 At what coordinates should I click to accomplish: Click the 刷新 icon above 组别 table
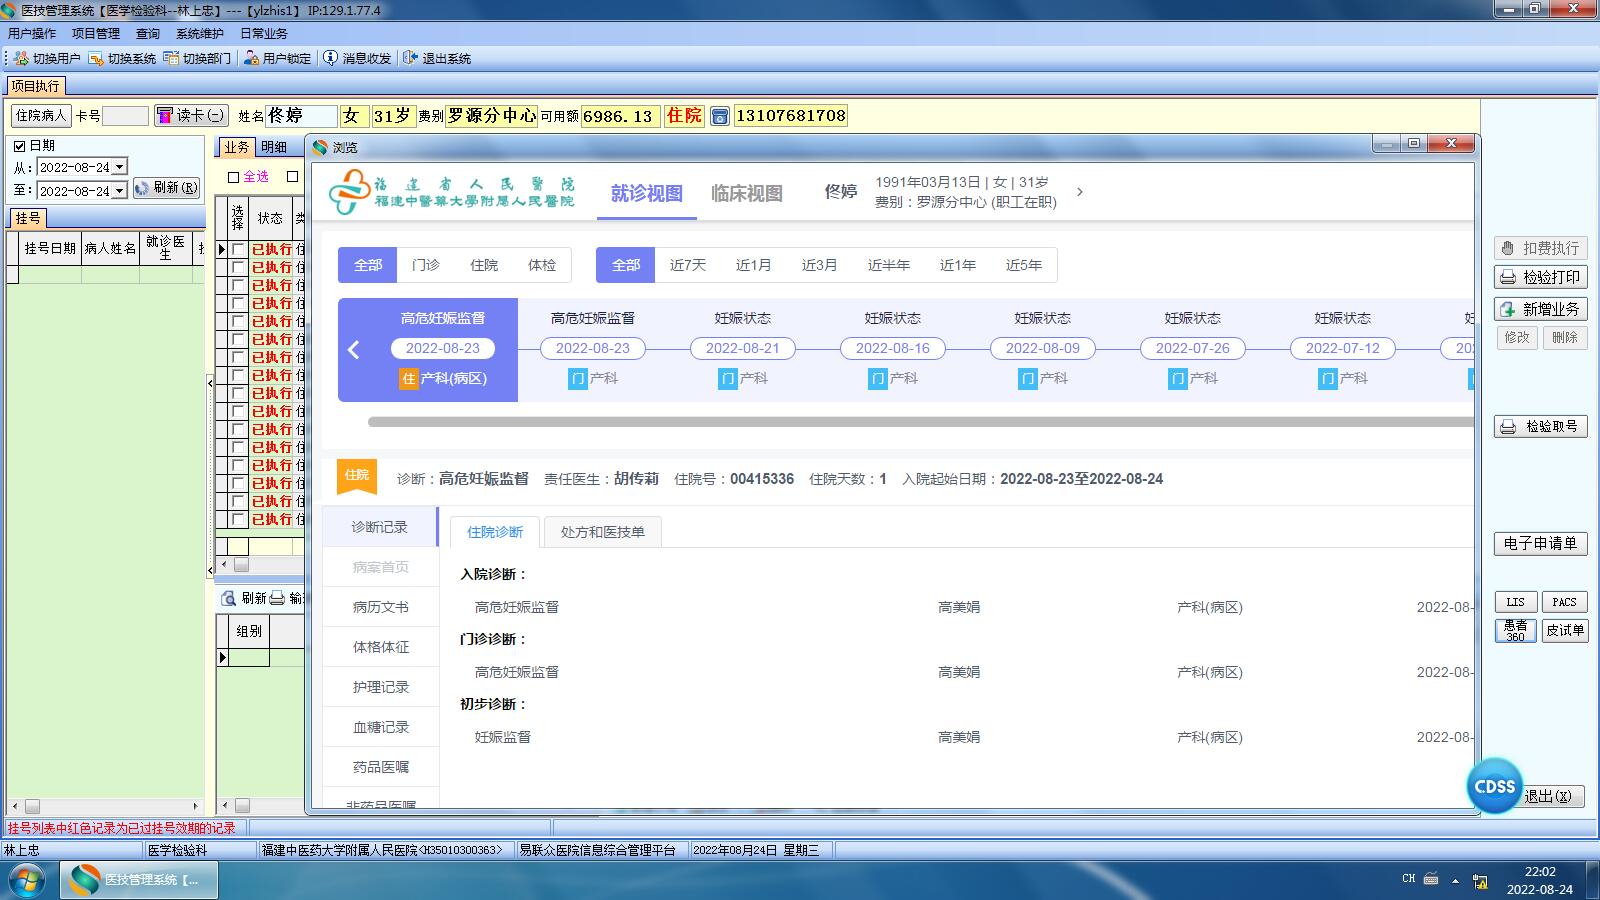coord(229,598)
